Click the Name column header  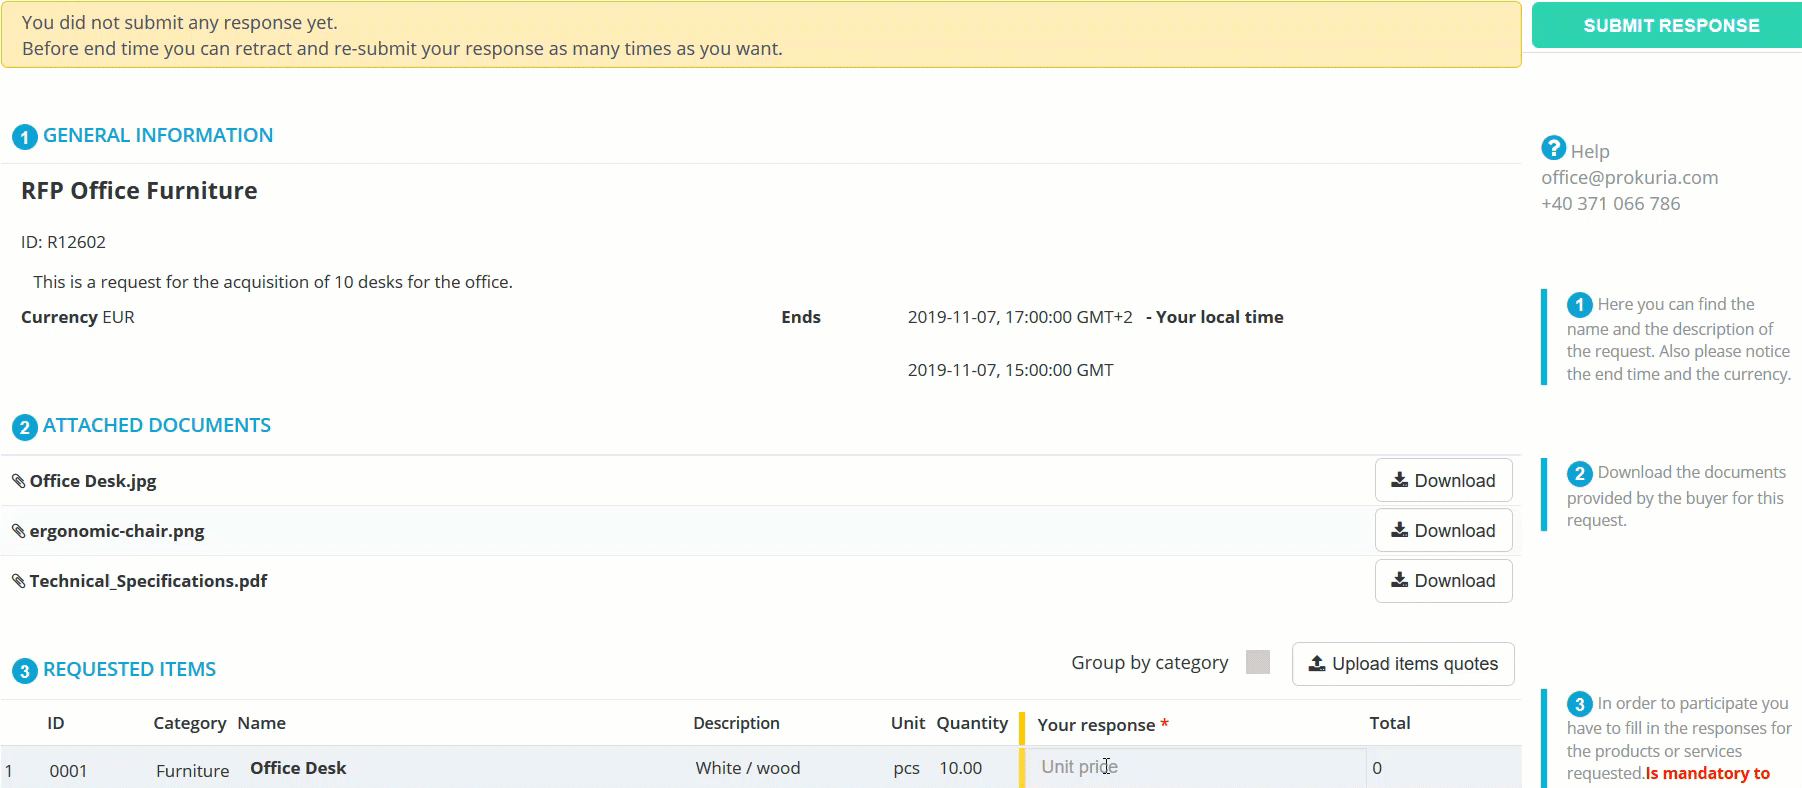tap(261, 723)
